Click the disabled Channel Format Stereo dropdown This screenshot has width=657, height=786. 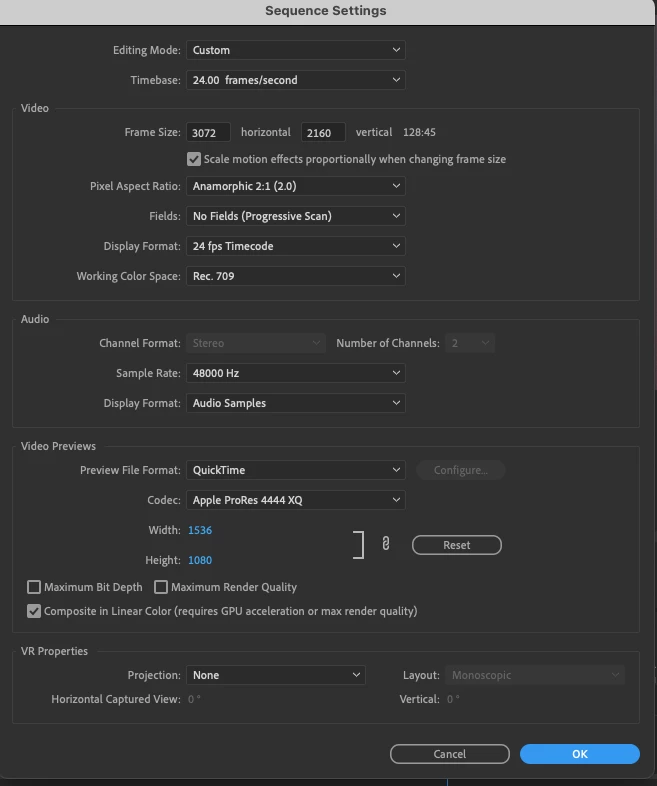click(256, 343)
